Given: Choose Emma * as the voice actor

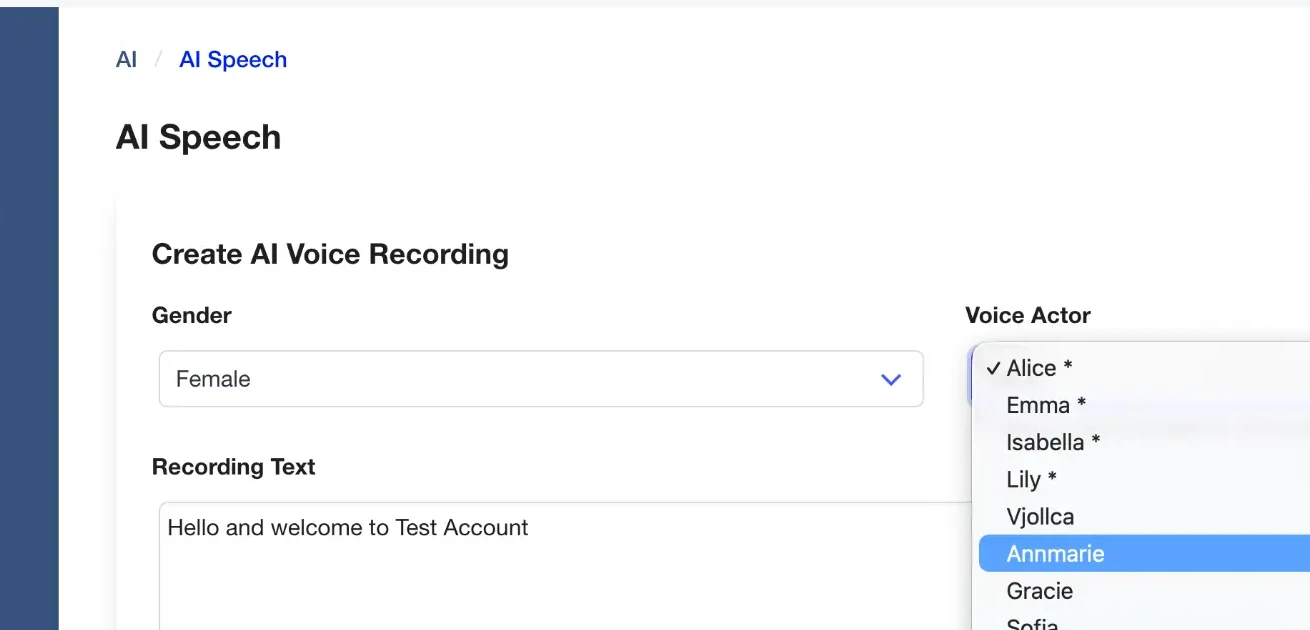Looking at the screenshot, I should pyautogui.click(x=1046, y=405).
